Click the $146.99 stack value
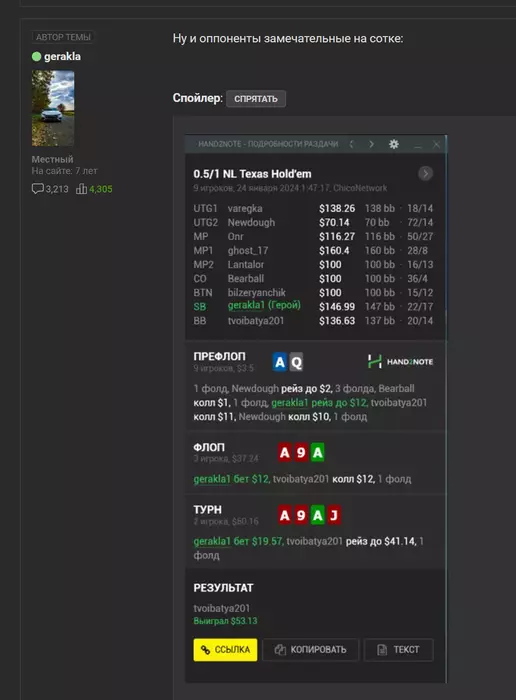This screenshot has width=516, height=700. coord(337,307)
